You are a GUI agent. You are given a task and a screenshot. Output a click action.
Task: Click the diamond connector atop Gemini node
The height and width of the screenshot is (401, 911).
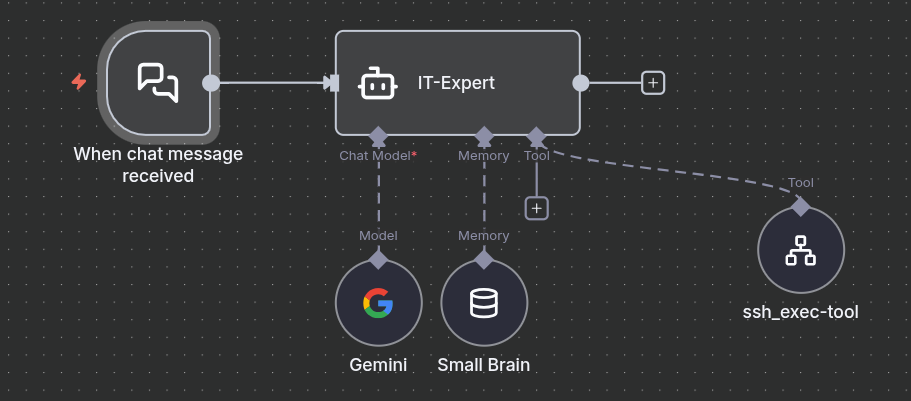pyautogui.click(x=378, y=260)
